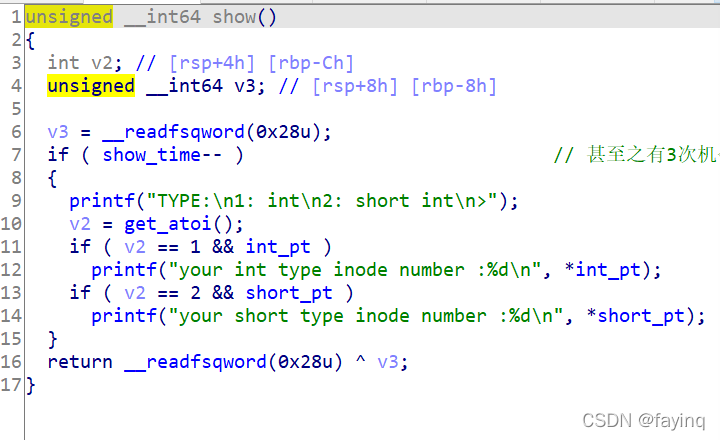Select the show() function name on line 1
The height and width of the screenshot is (440, 720).
tap(244, 17)
